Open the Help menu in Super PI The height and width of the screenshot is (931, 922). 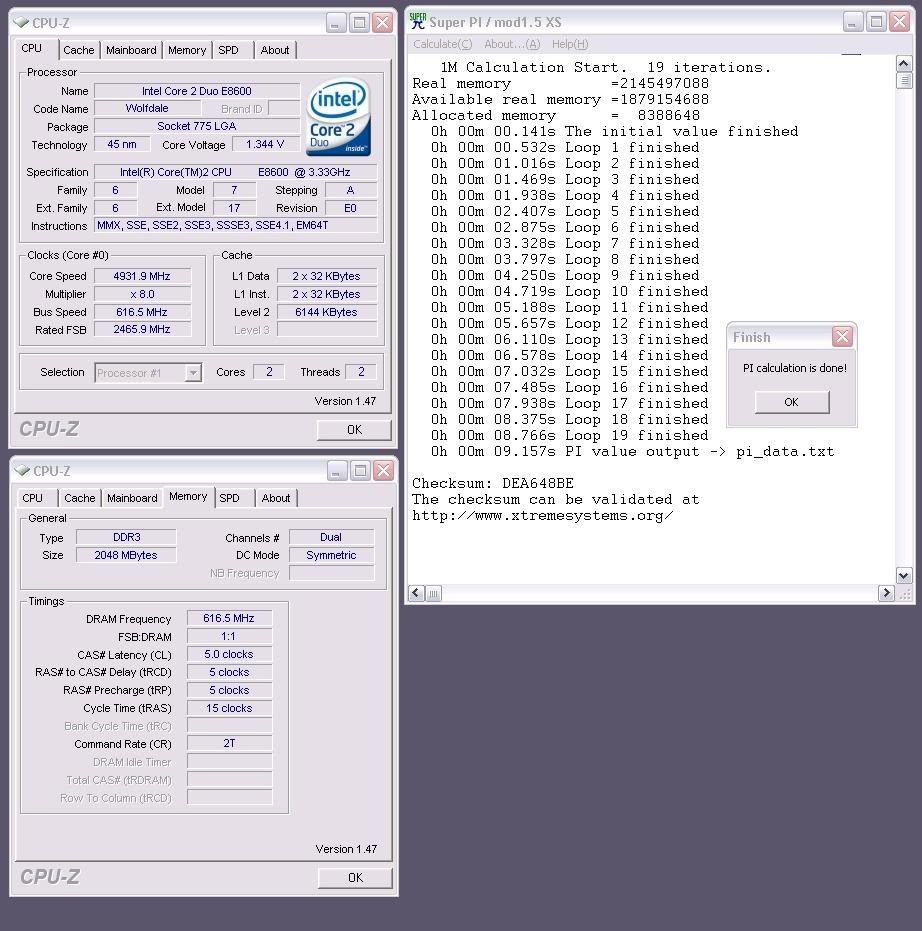click(570, 45)
